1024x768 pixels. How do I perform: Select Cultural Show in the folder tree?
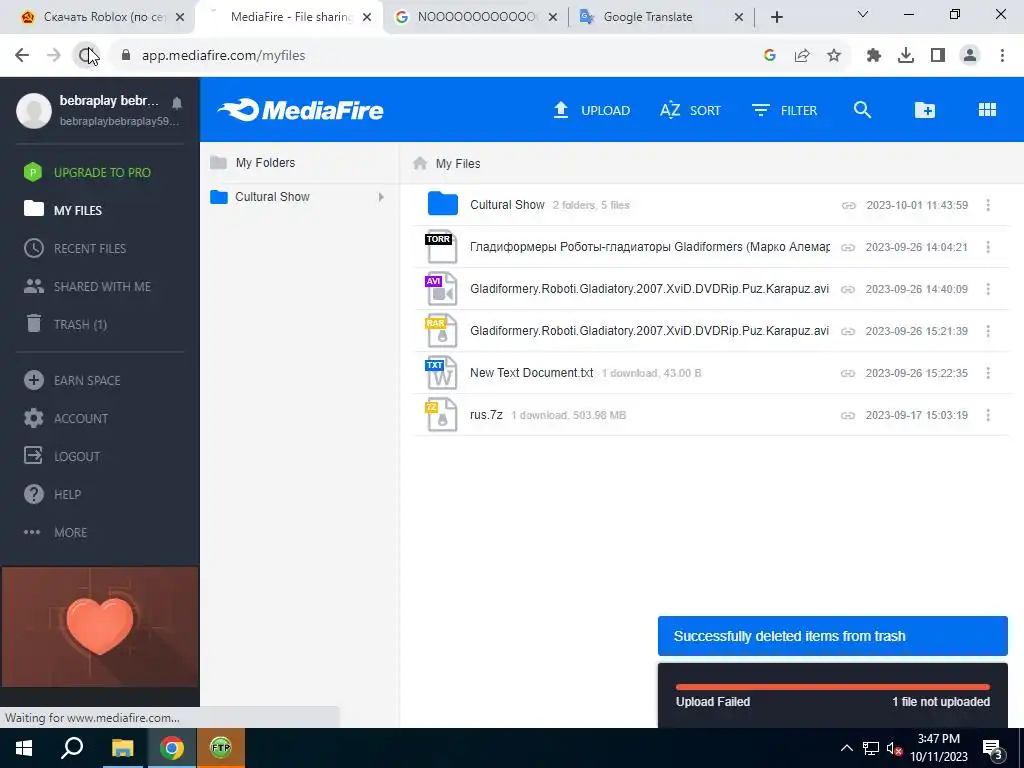(272, 197)
